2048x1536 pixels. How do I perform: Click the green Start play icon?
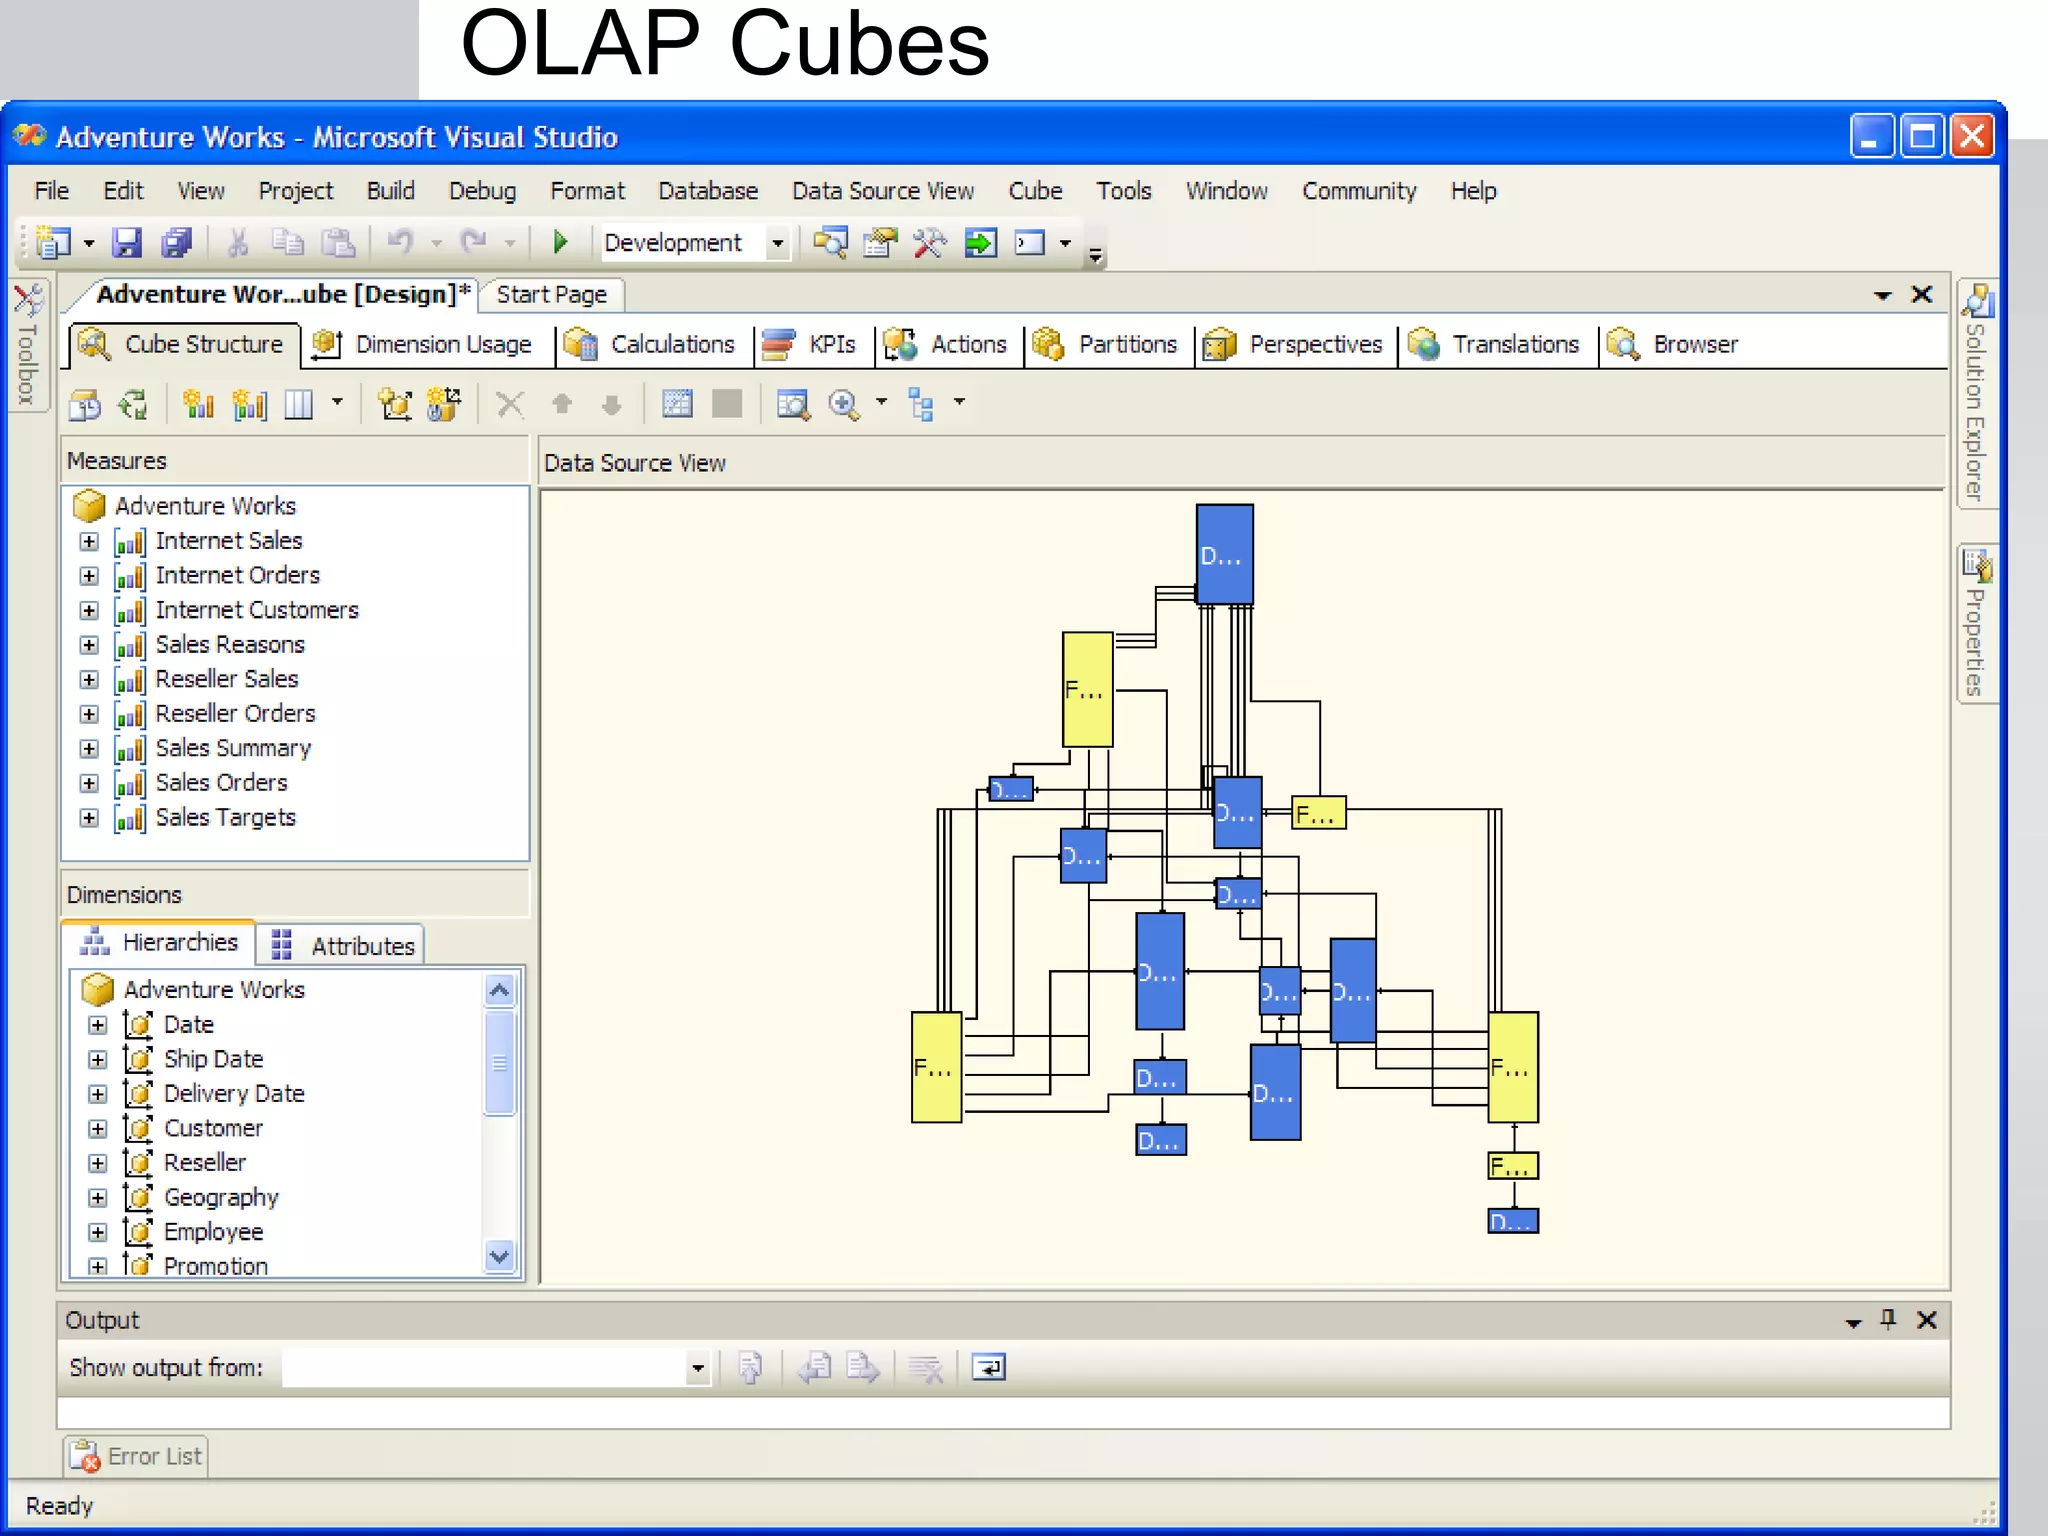[560, 242]
